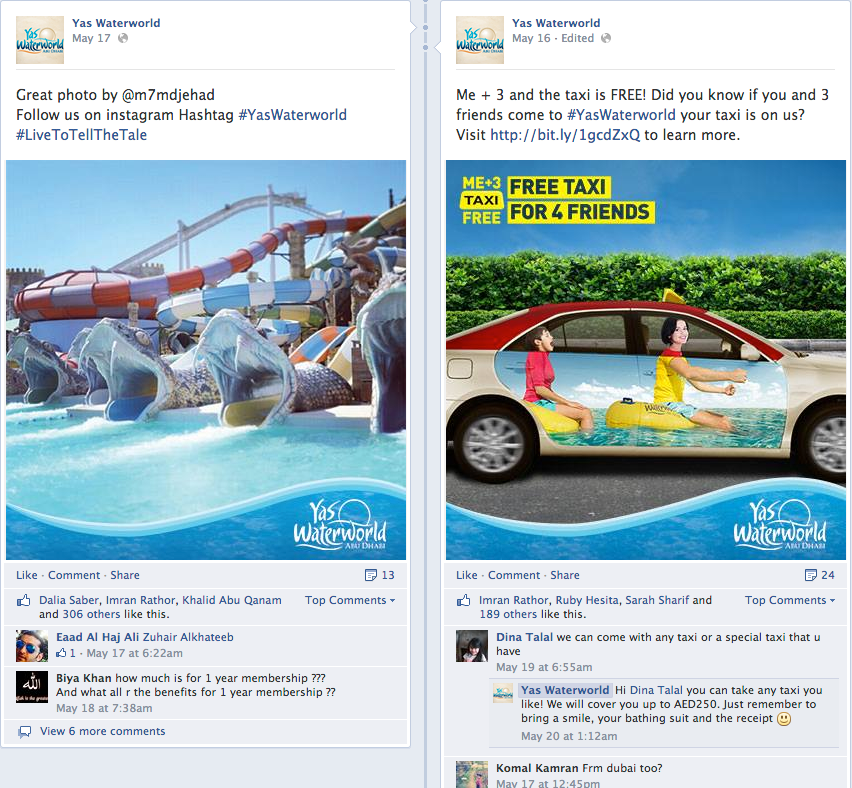This screenshot has height=788, width=852.
Task: Share the free taxi post
Action: click(565, 575)
